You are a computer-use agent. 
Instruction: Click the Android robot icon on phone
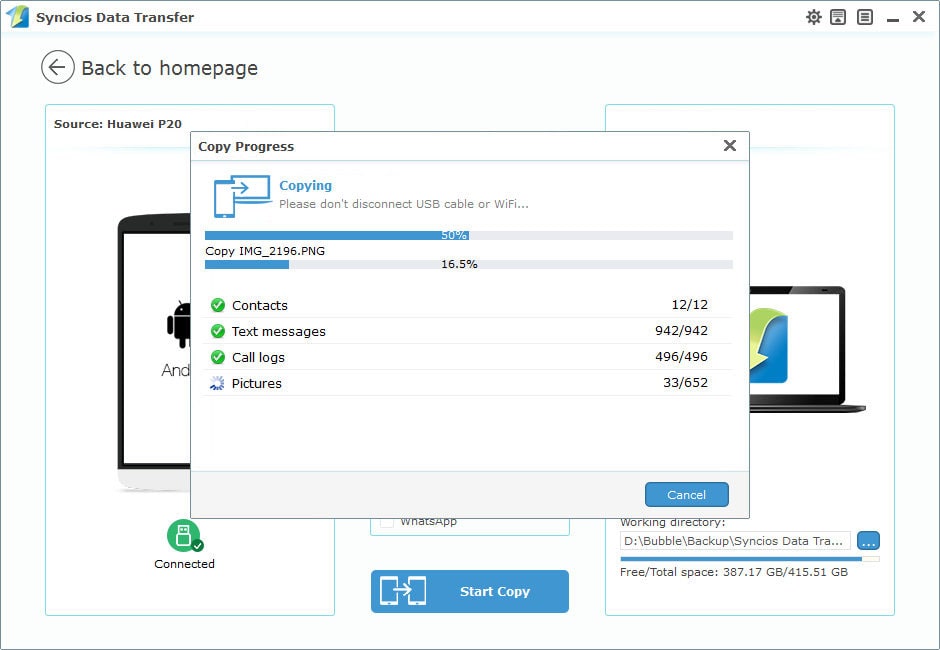[x=179, y=324]
